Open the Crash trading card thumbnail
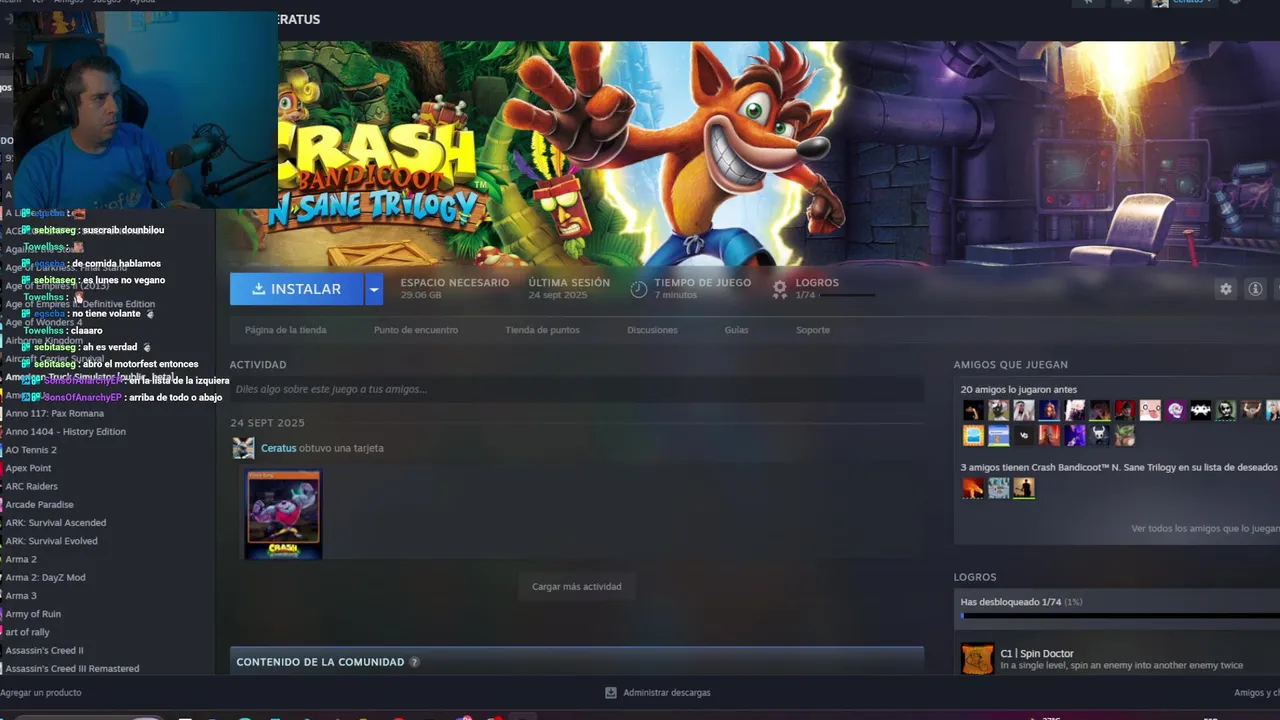1280x720 pixels. [283, 514]
